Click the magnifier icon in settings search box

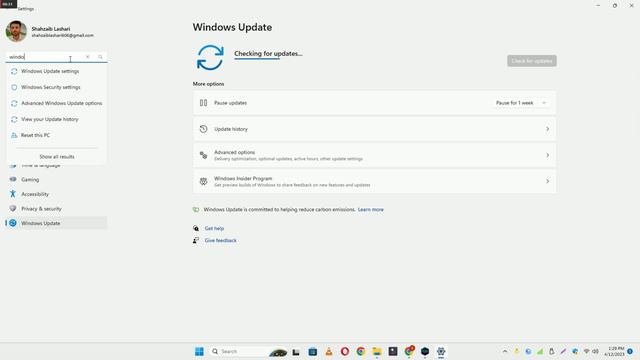coord(100,57)
